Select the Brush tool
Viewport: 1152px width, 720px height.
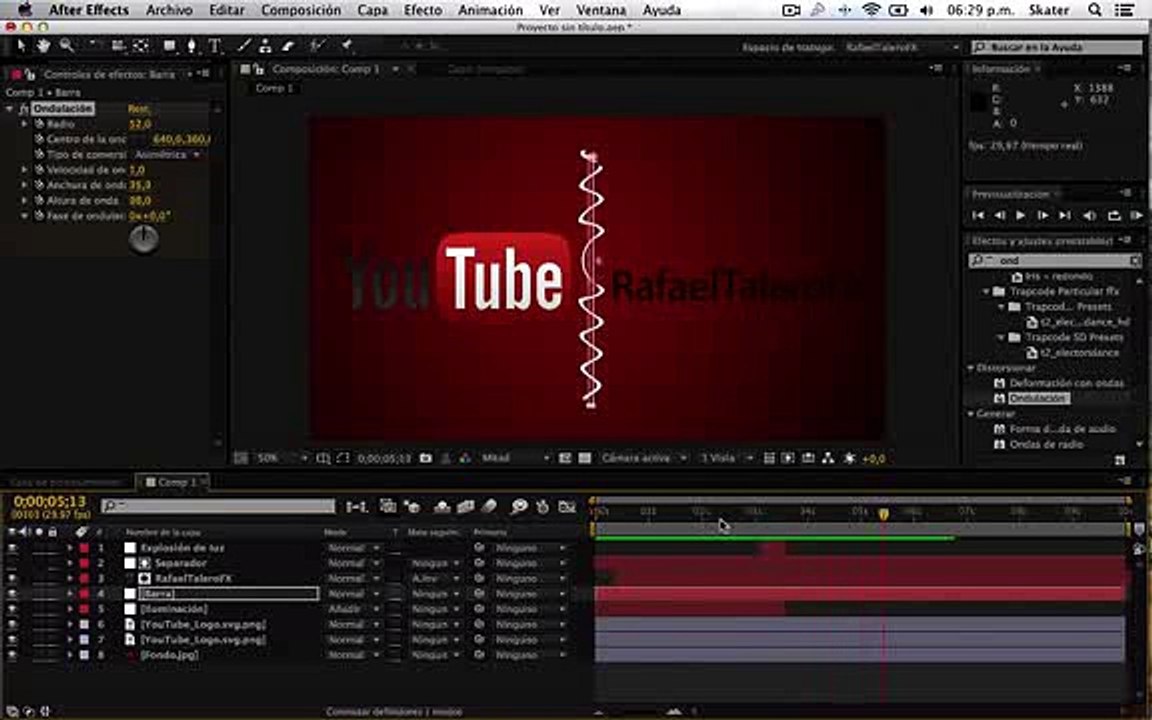(x=244, y=46)
